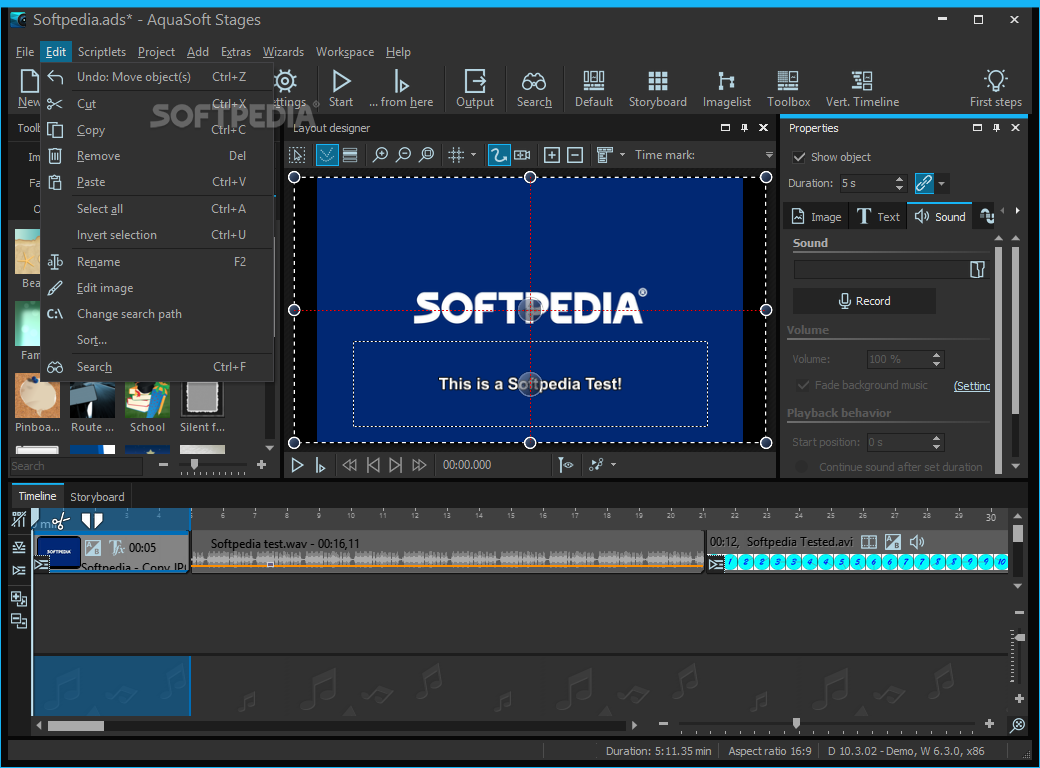Open the Time mark dropdown
Viewport: 1040px width, 768px height.
(x=769, y=155)
